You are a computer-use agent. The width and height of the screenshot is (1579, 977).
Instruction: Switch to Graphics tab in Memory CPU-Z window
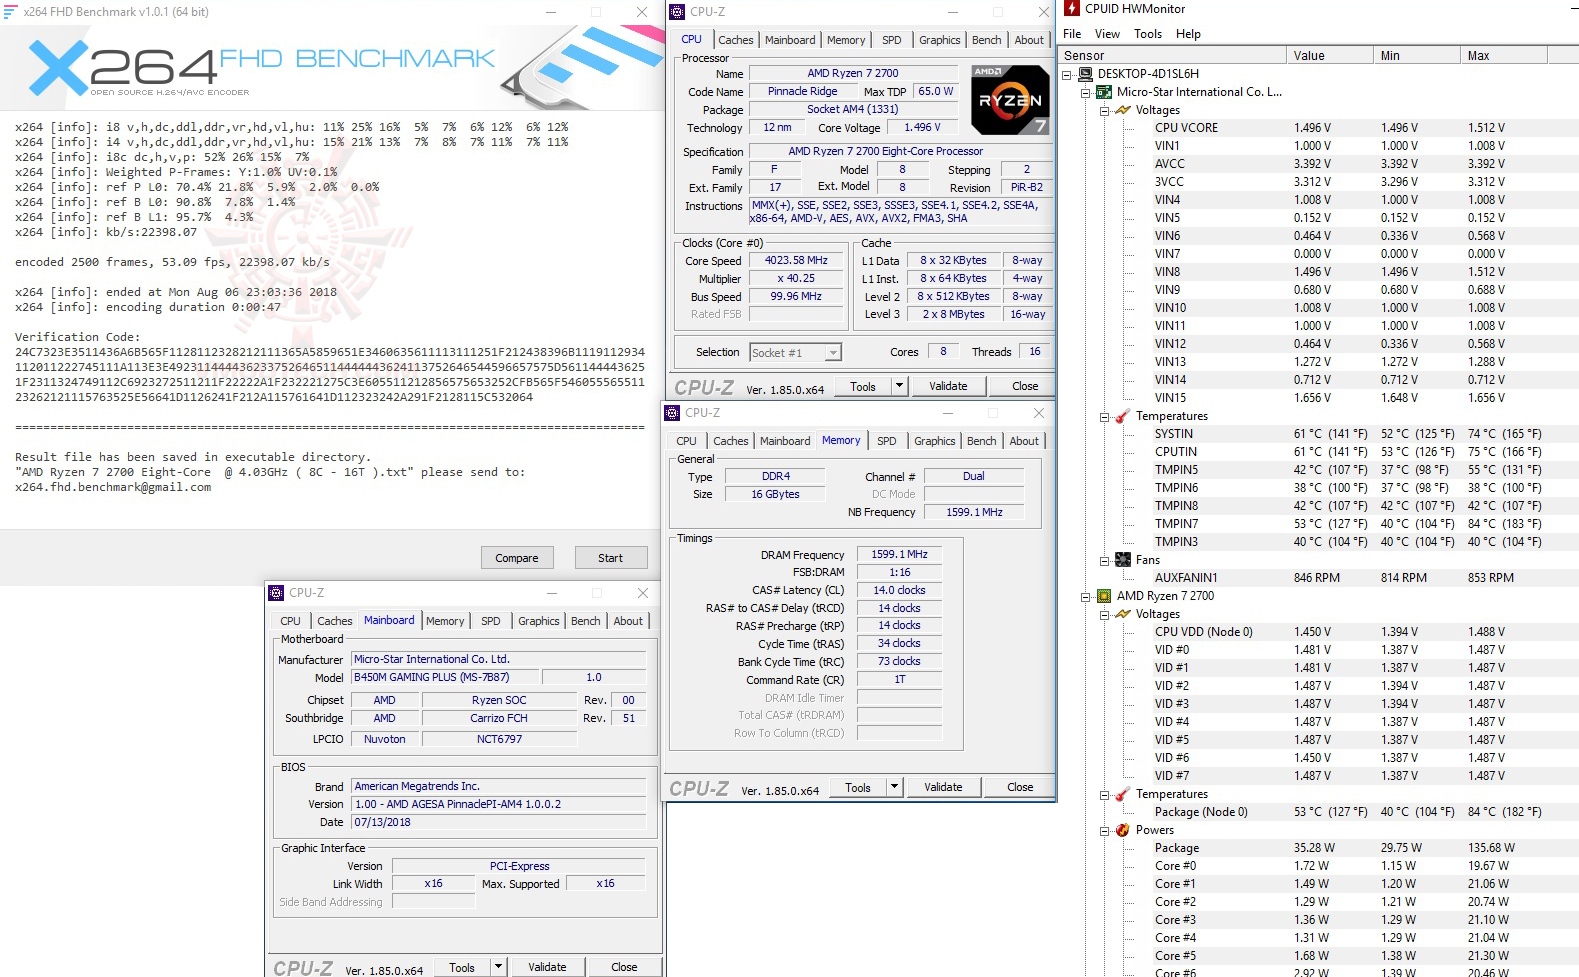click(935, 441)
